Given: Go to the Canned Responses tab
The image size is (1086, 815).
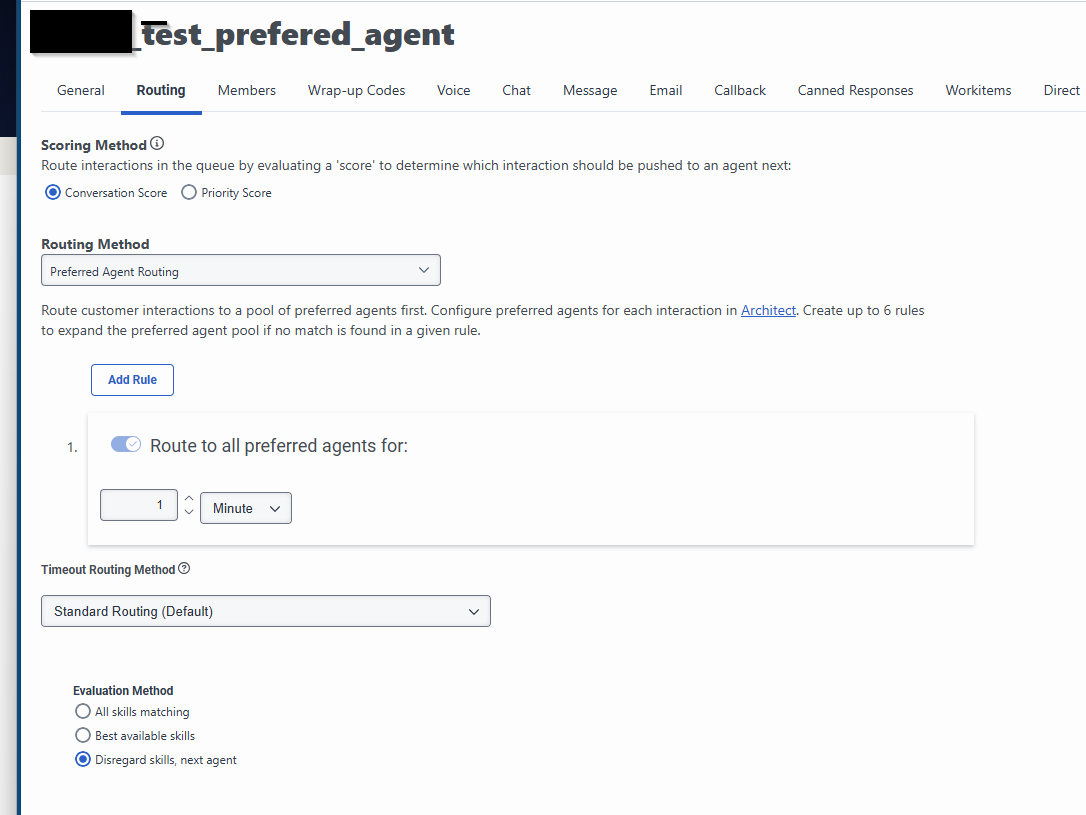Looking at the screenshot, I should tap(855, 90).
